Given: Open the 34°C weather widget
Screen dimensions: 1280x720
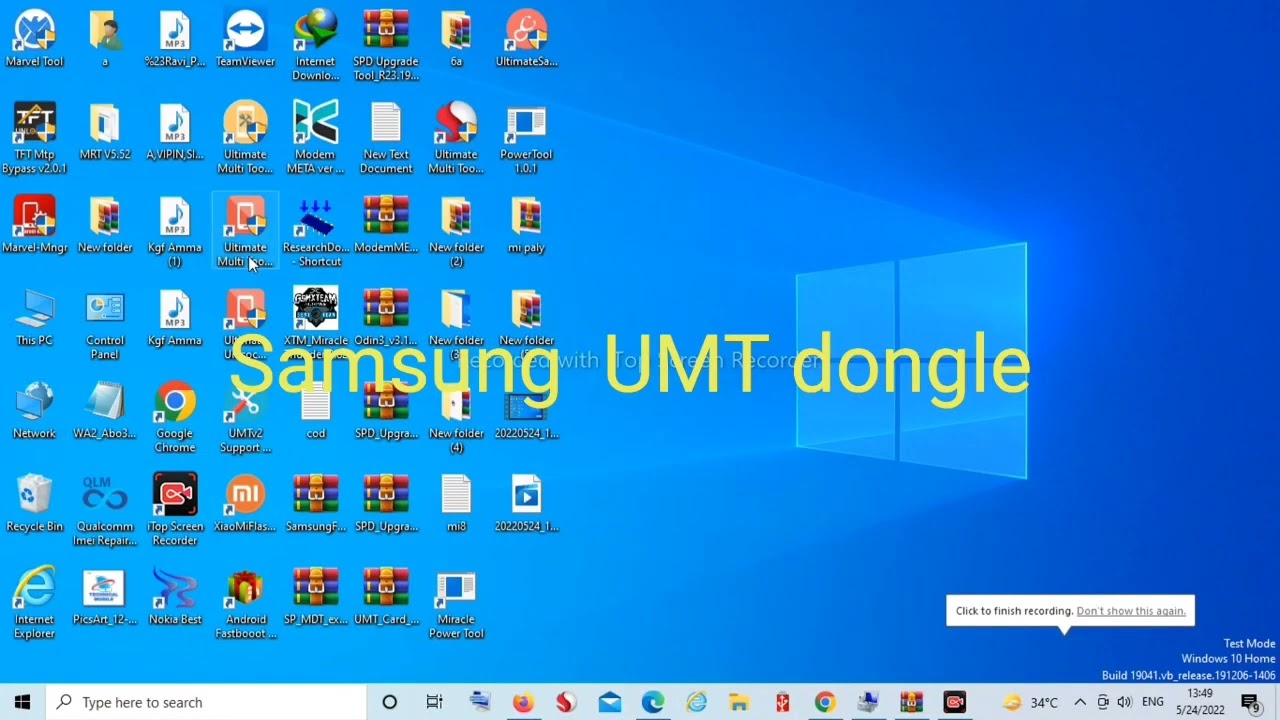Looking at the screenshot, I should pos(1029,702).
